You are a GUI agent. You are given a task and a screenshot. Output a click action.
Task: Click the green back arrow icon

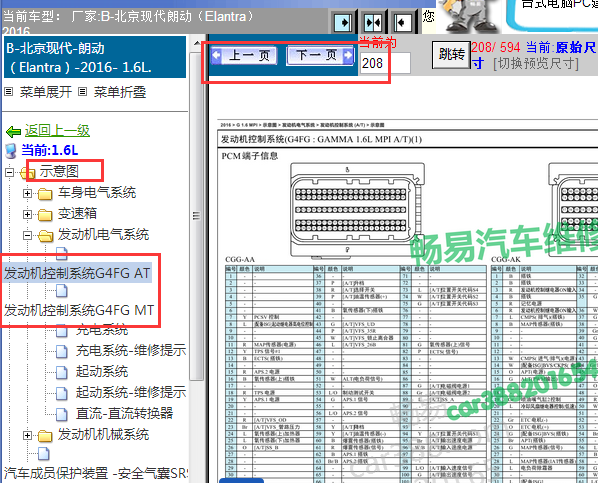pos(13,132)
